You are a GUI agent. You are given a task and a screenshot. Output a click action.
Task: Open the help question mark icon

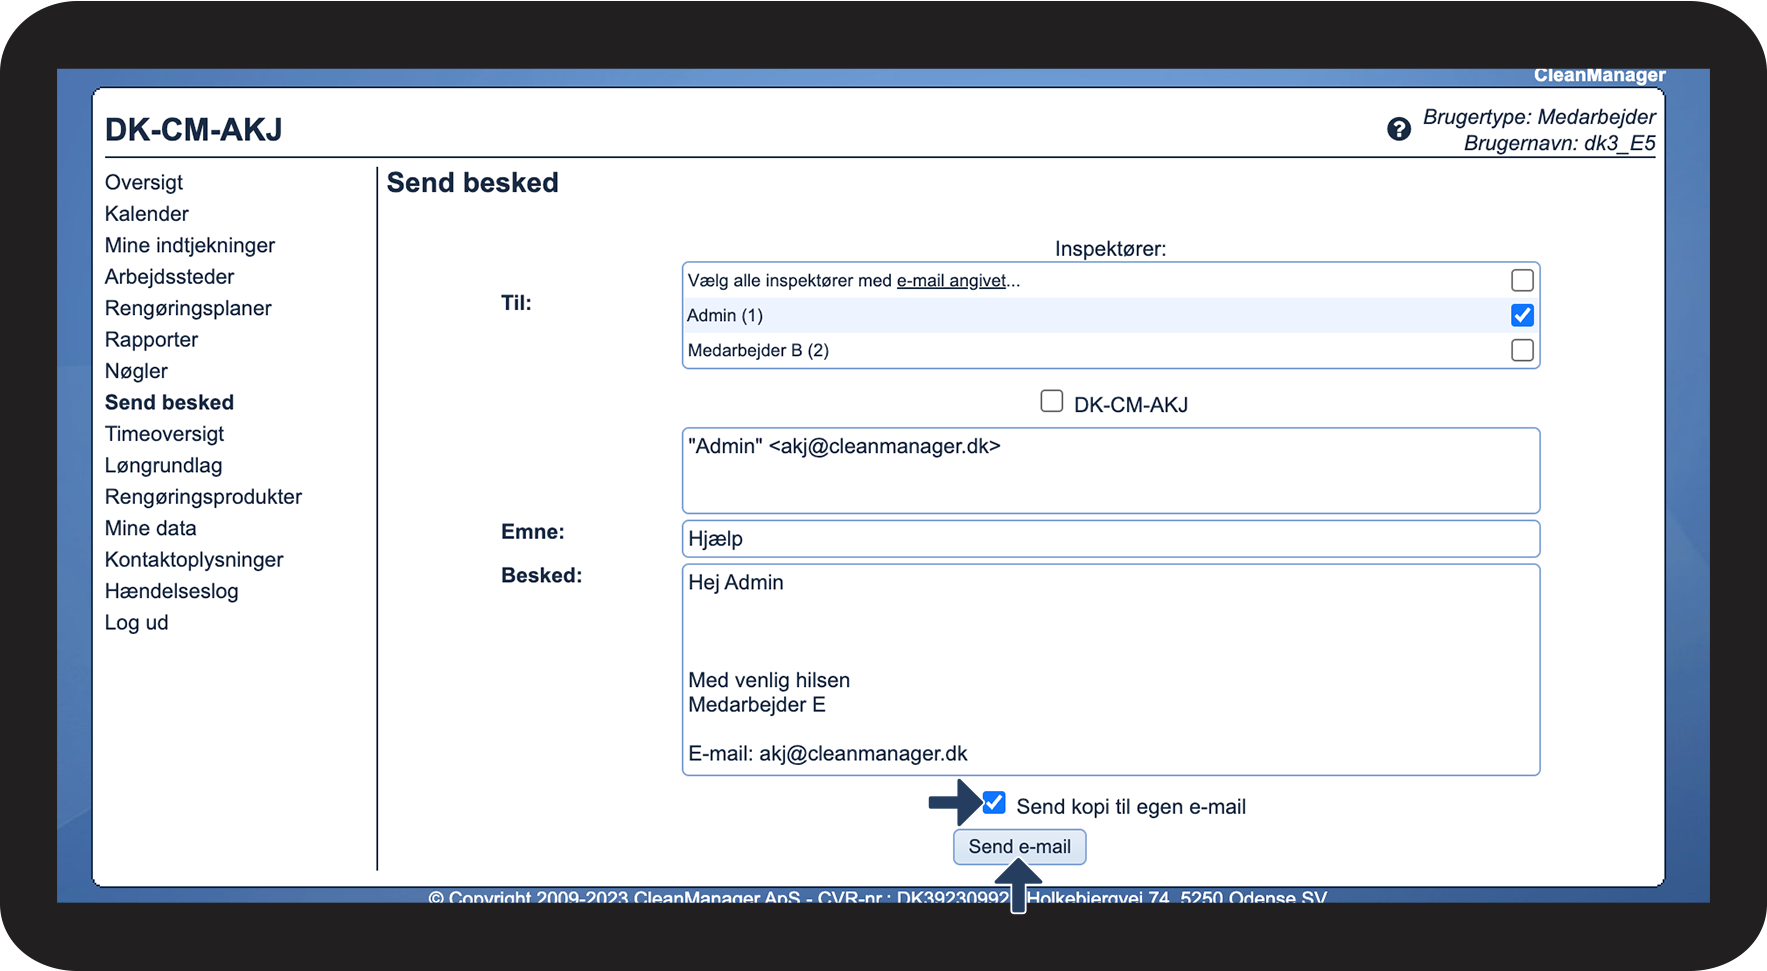point(1399,129)
